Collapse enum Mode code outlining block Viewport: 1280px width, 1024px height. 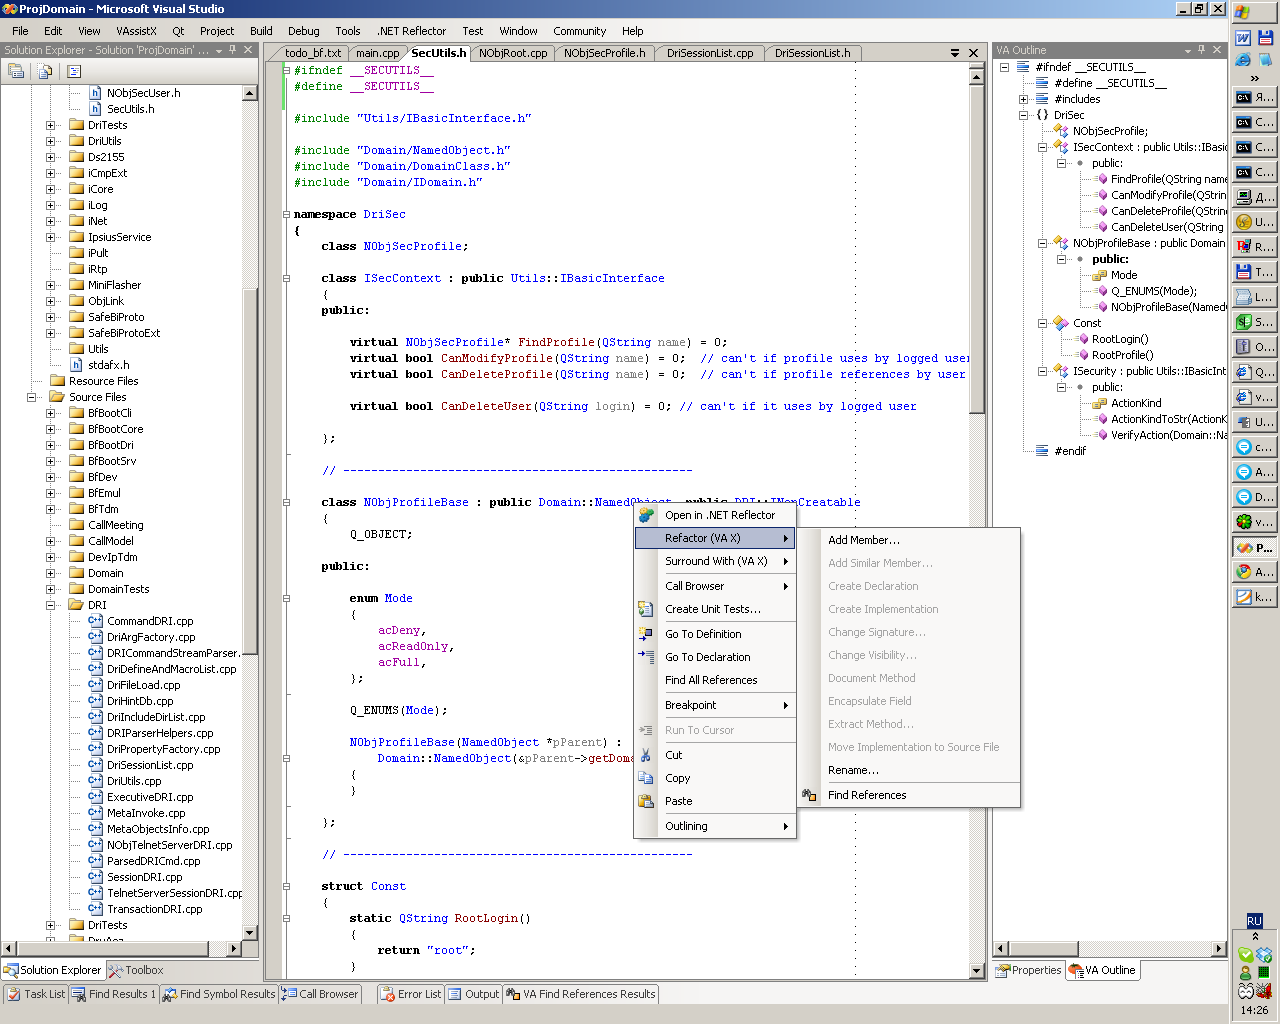(286, 598)
